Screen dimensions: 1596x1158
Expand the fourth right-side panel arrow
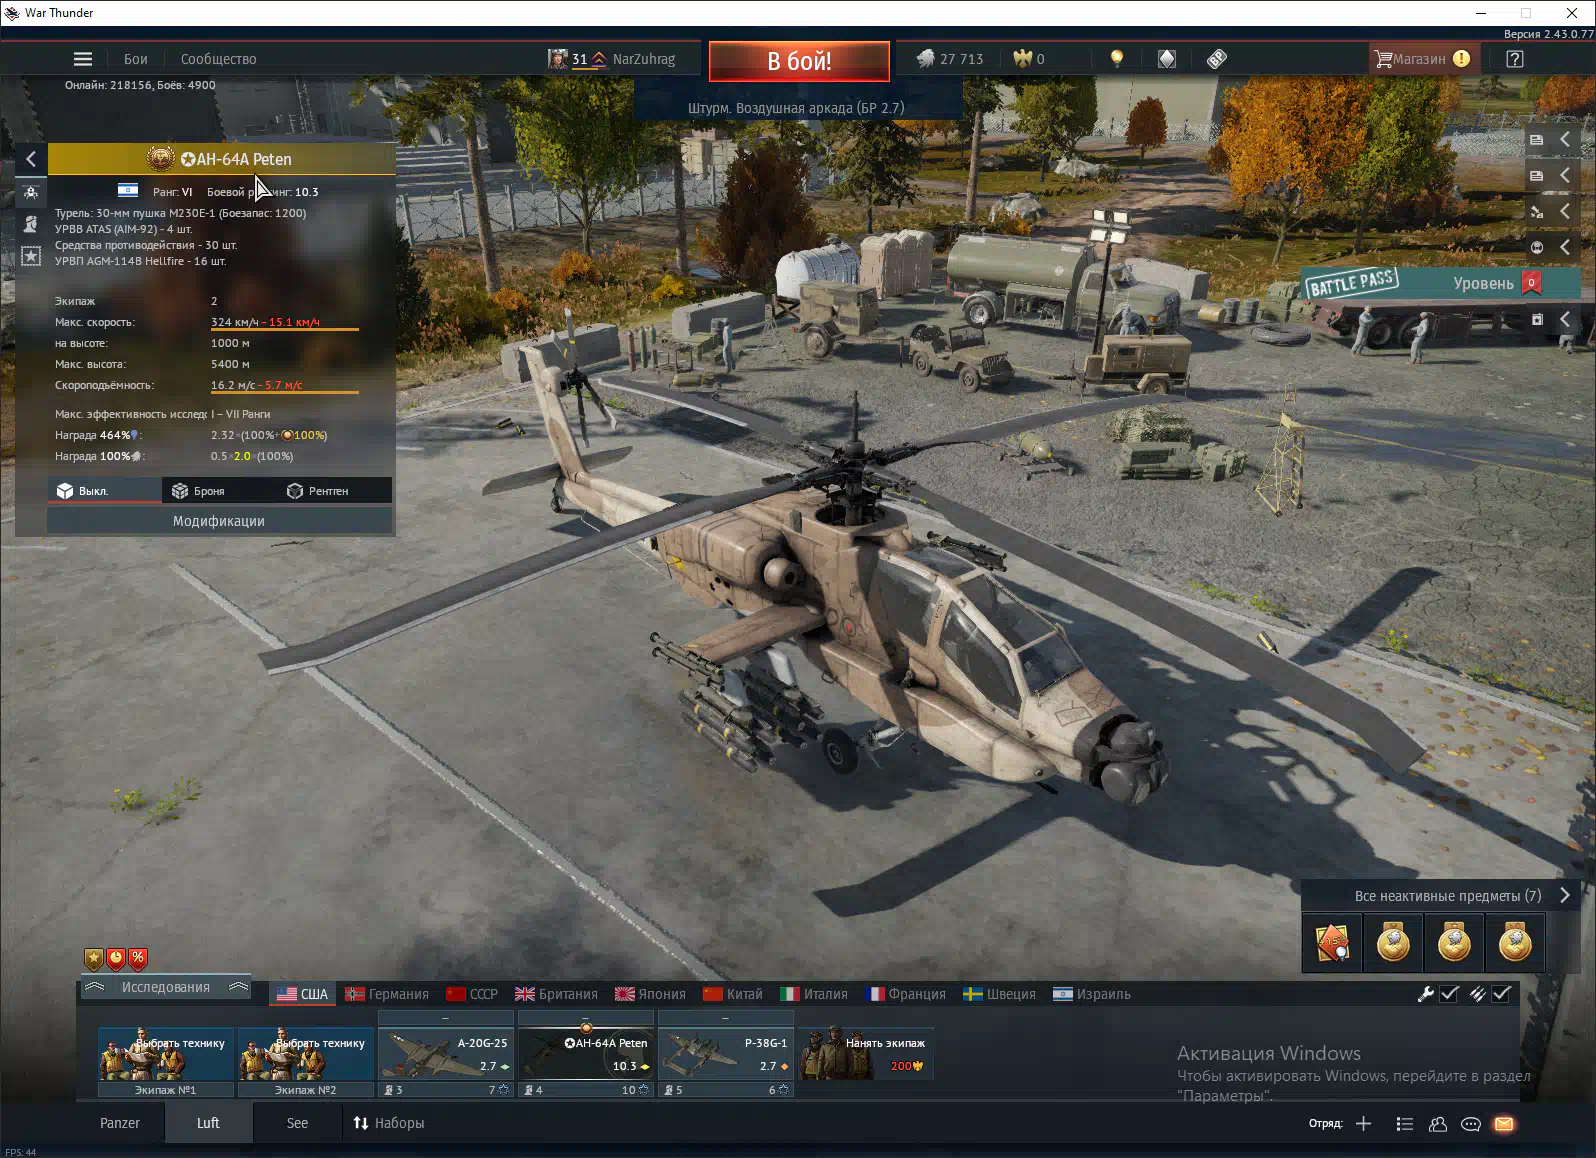click(1565, 247)
